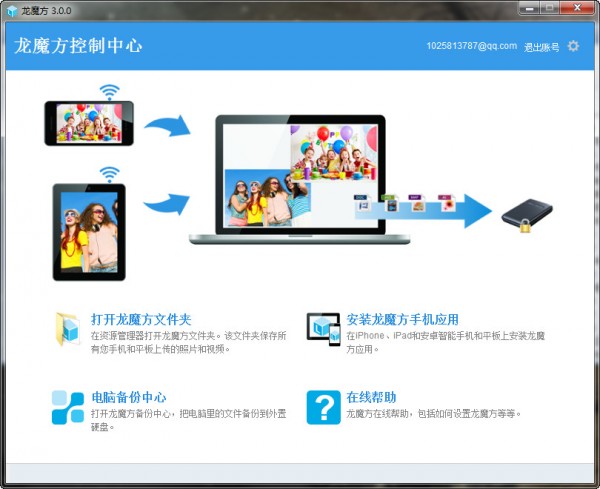Open 电脑备份中心 link
The image size is (600, 489).
coord(129,397)
